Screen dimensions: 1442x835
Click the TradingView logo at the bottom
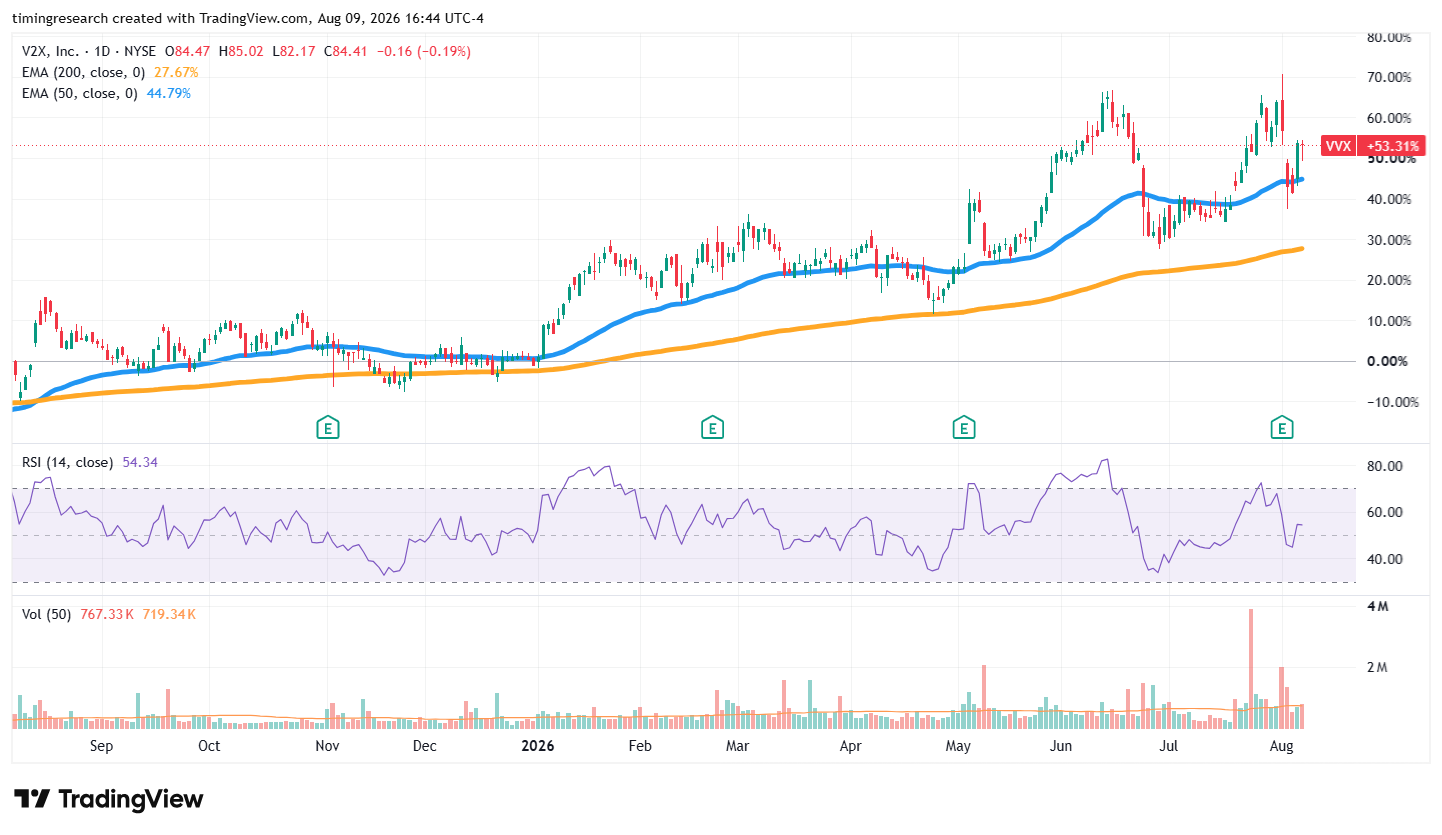[108, 799]
